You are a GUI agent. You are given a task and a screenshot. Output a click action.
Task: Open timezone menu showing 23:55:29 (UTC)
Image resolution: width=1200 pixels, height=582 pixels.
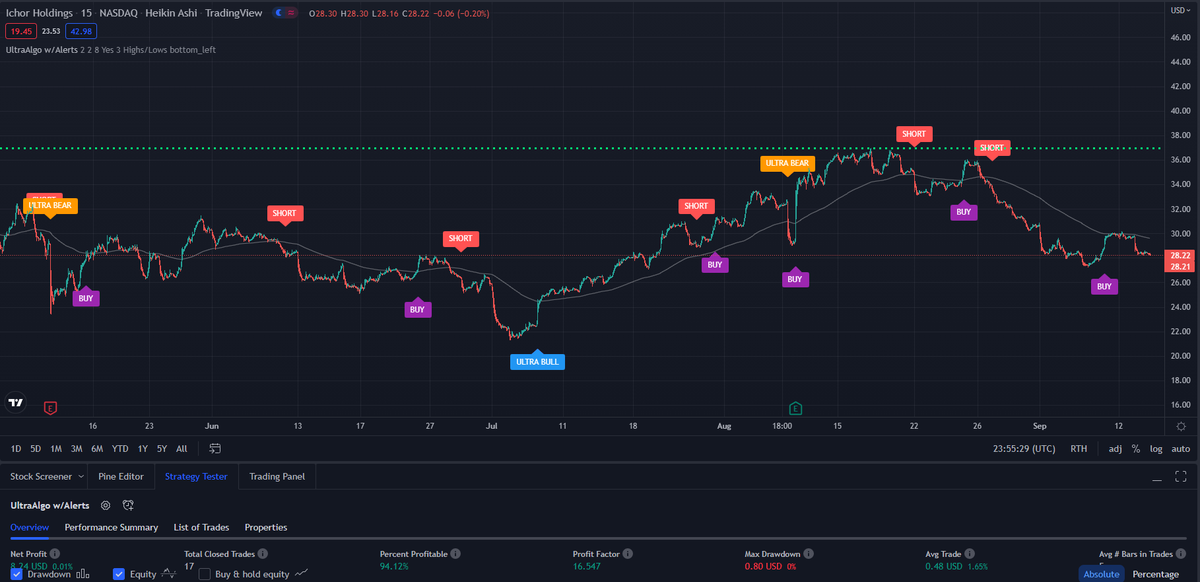(1024, 449)
